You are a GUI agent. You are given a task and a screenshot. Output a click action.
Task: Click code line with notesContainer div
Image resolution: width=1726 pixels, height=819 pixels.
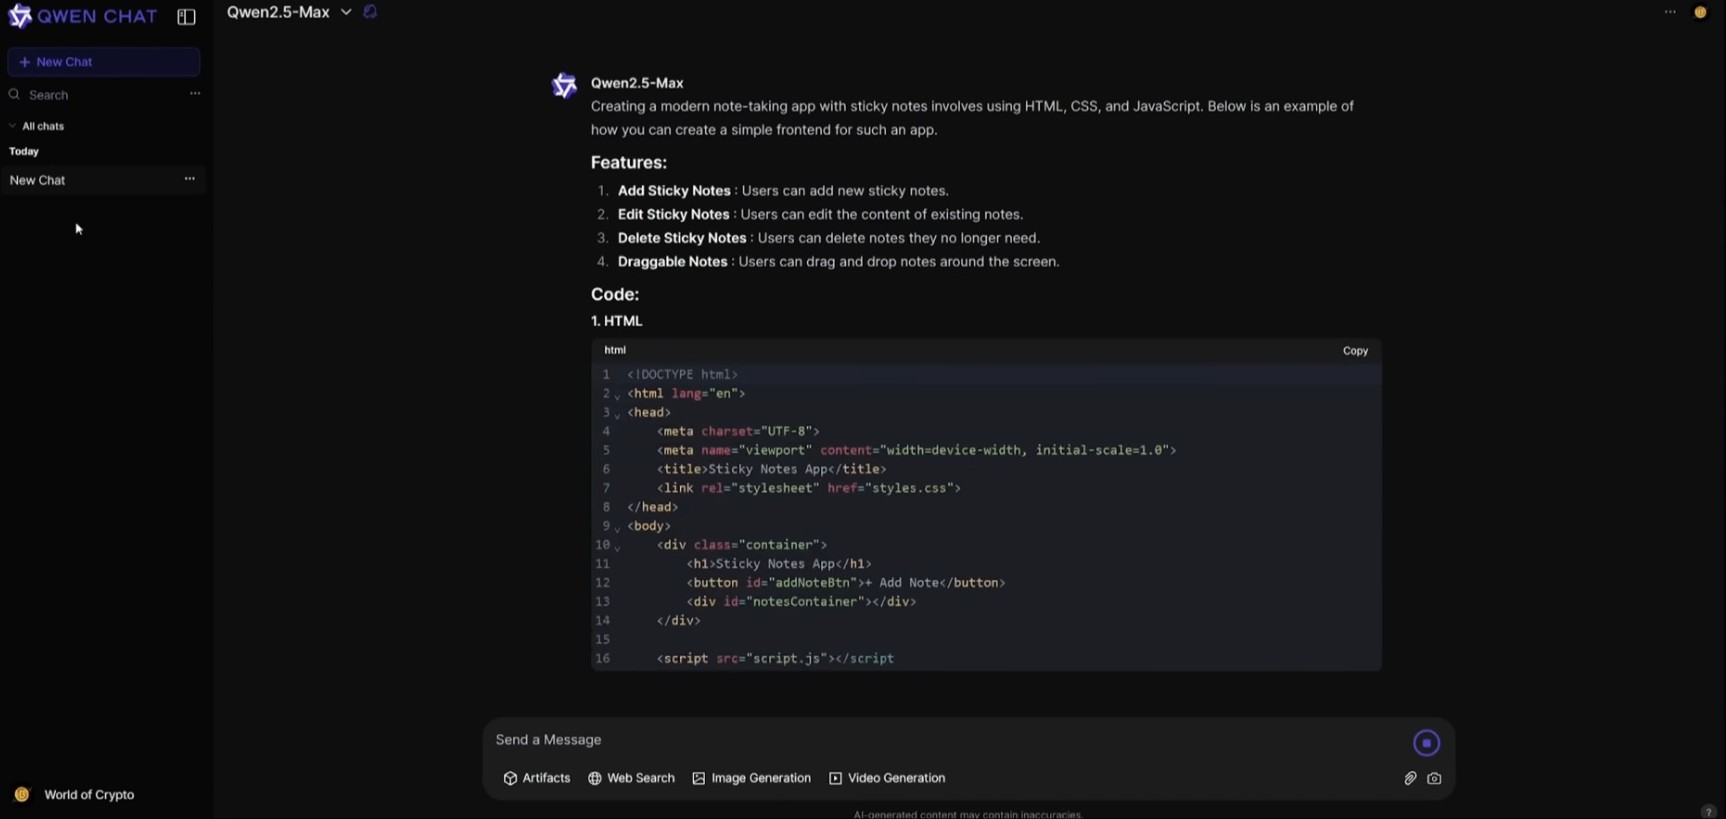[801, 602]
